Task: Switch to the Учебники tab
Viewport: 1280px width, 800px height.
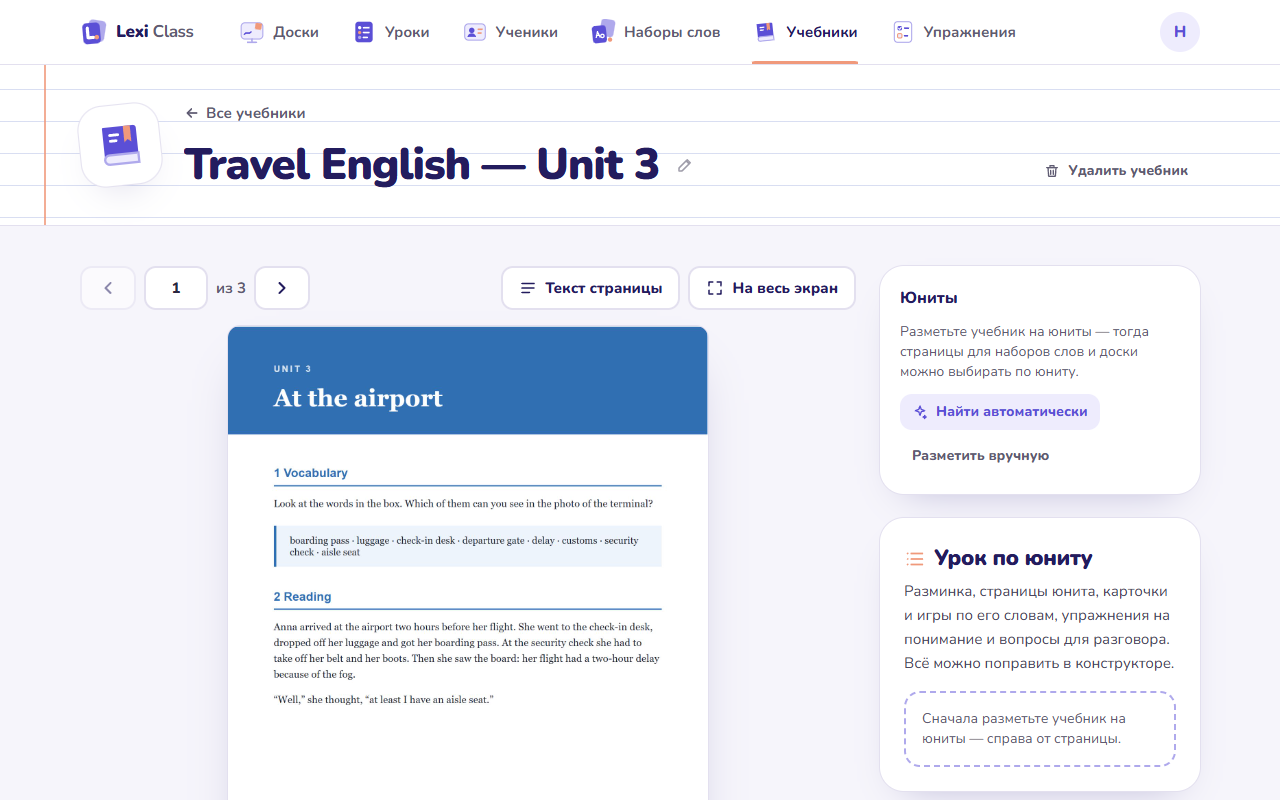Action: pyautogui.click(x=805, y=32)
